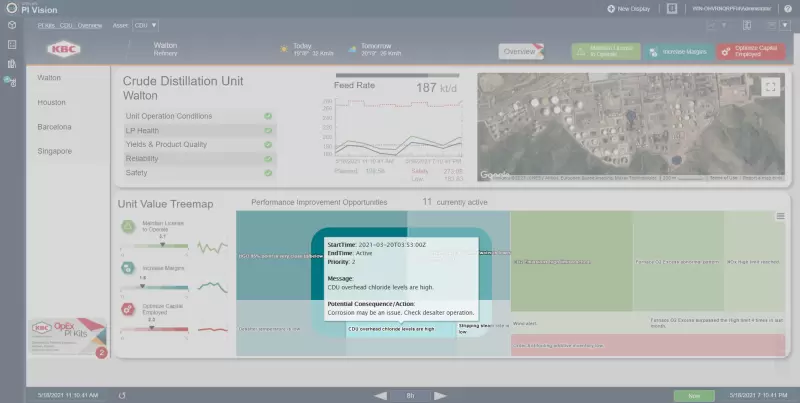
Task: Open the Unit Operation Conditions row
Action: [200, 116]
